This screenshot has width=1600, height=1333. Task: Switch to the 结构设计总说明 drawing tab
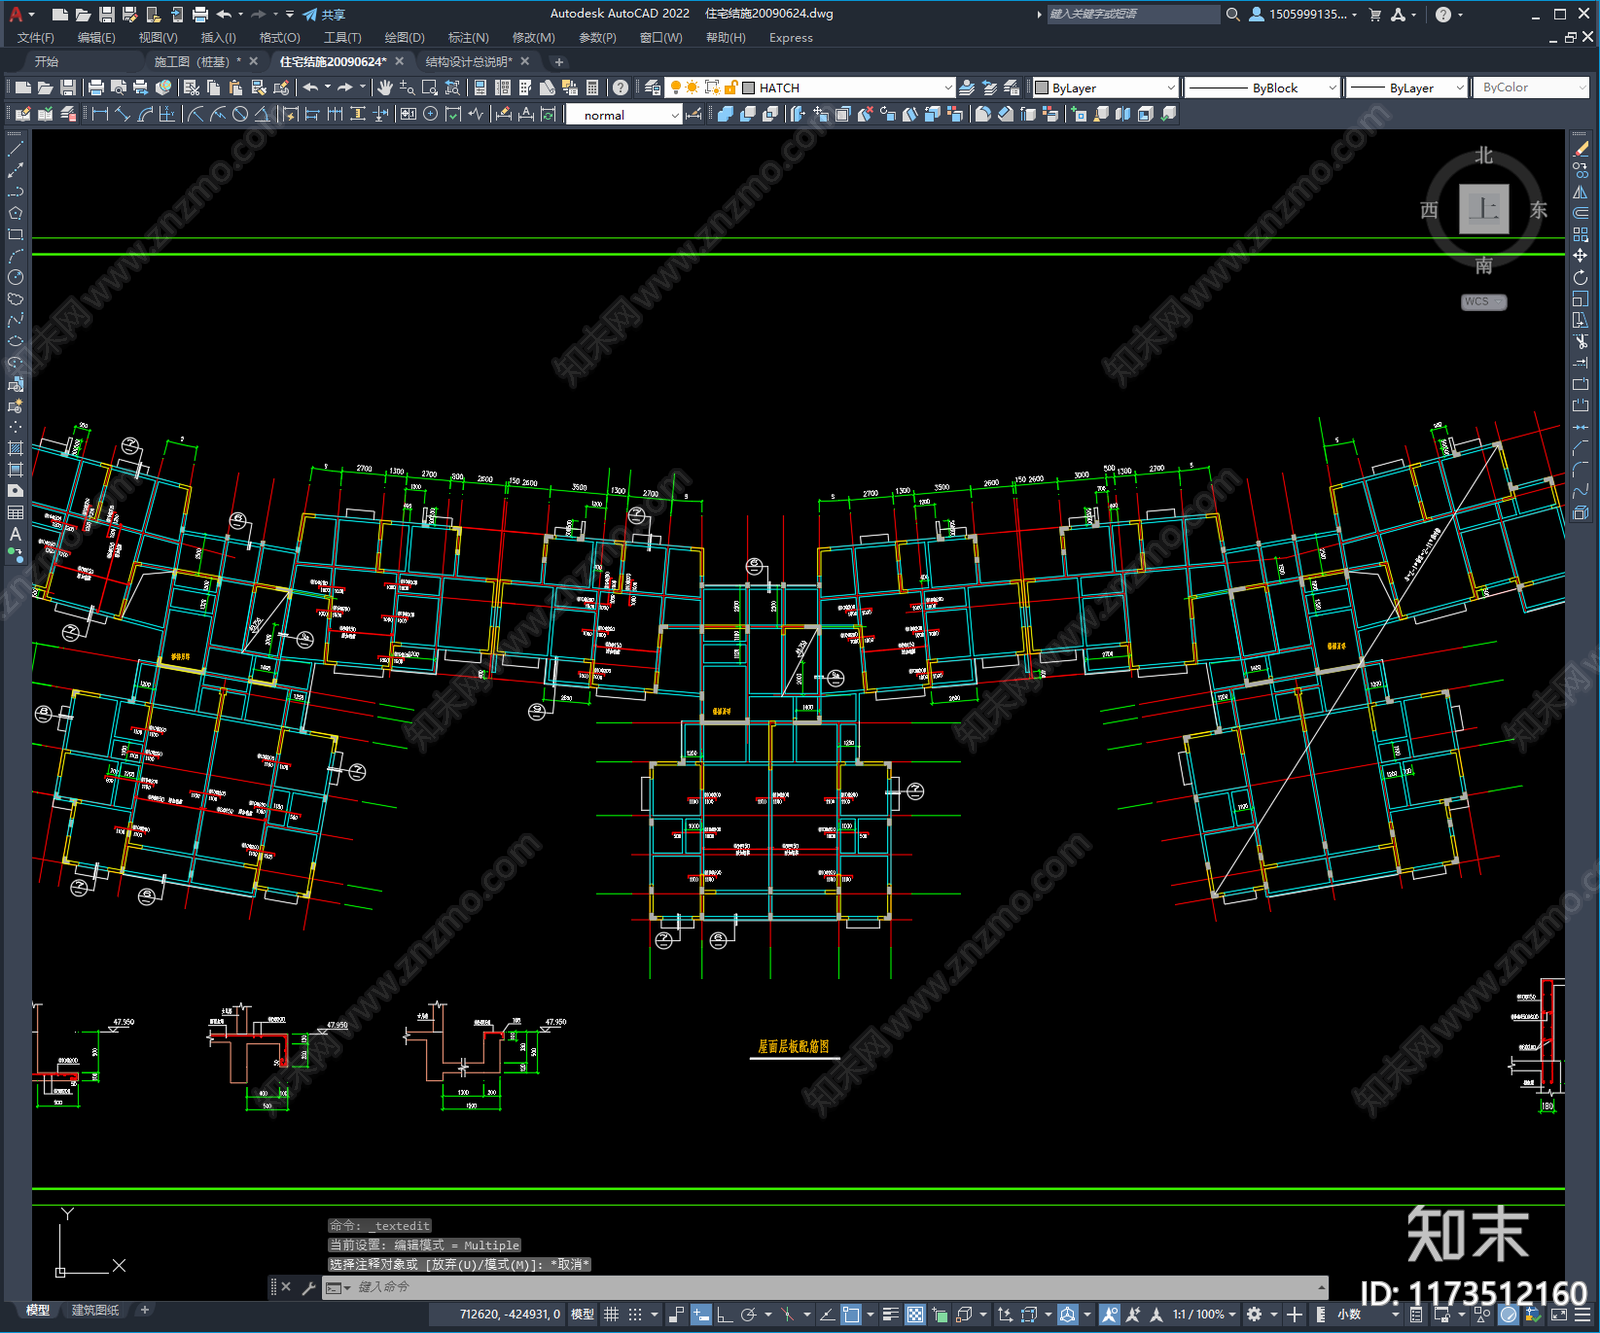point(469,62)
